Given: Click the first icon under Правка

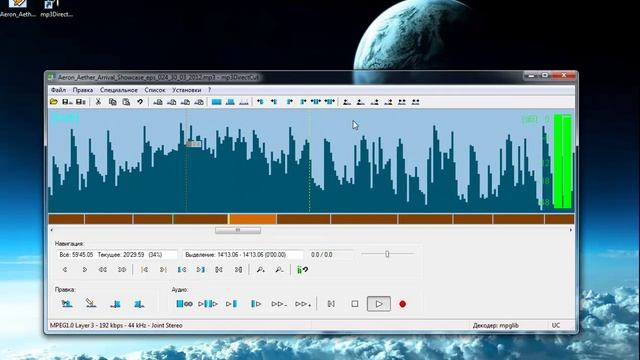Looking at the screenshot, I should coord(67,304).
